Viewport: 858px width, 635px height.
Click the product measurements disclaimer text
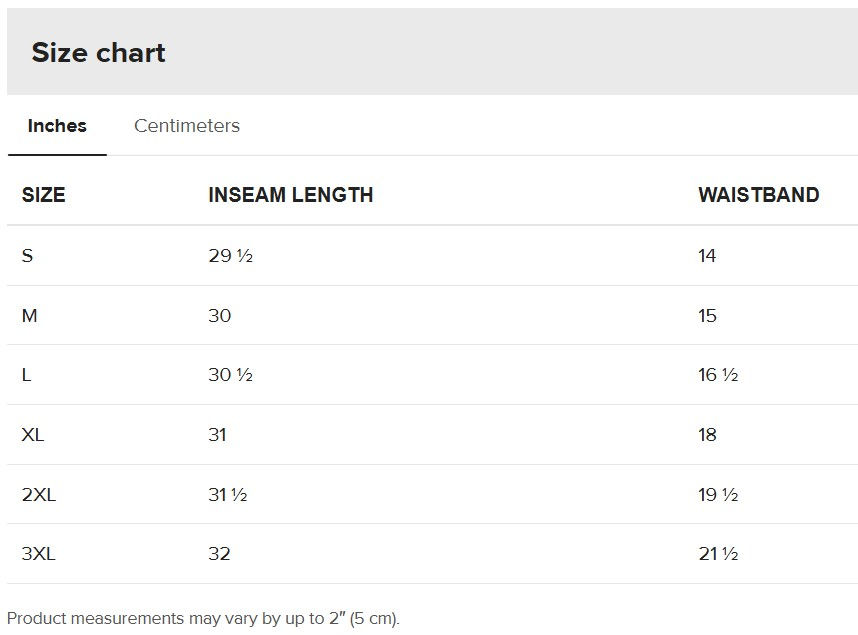pyautogui.click(x=203, y=618)
